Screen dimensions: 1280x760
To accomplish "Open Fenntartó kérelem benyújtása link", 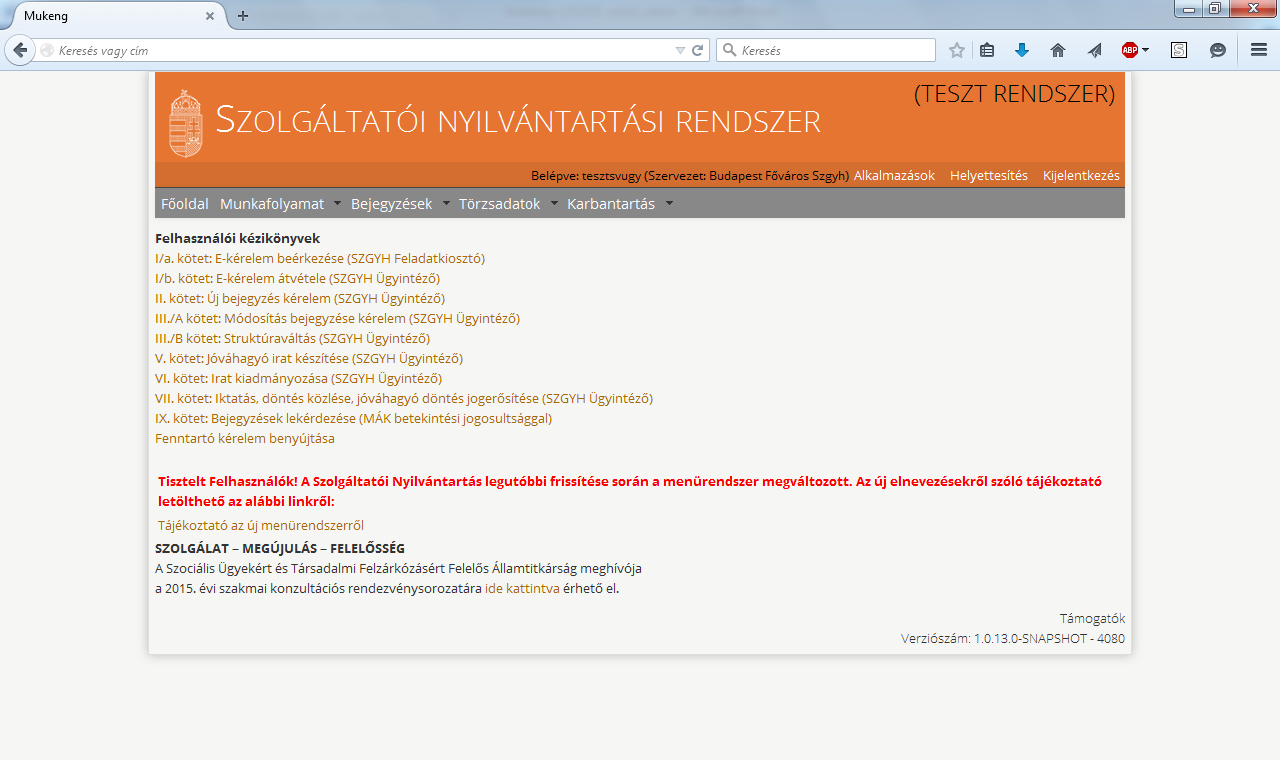I will pyautogui.click(x=245, y=439).
